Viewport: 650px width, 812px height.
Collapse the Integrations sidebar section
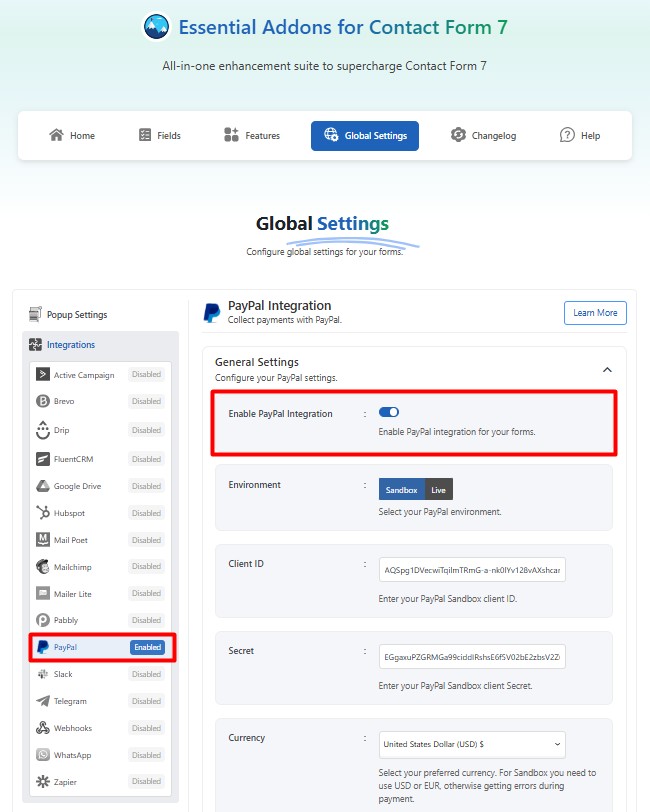100,344
